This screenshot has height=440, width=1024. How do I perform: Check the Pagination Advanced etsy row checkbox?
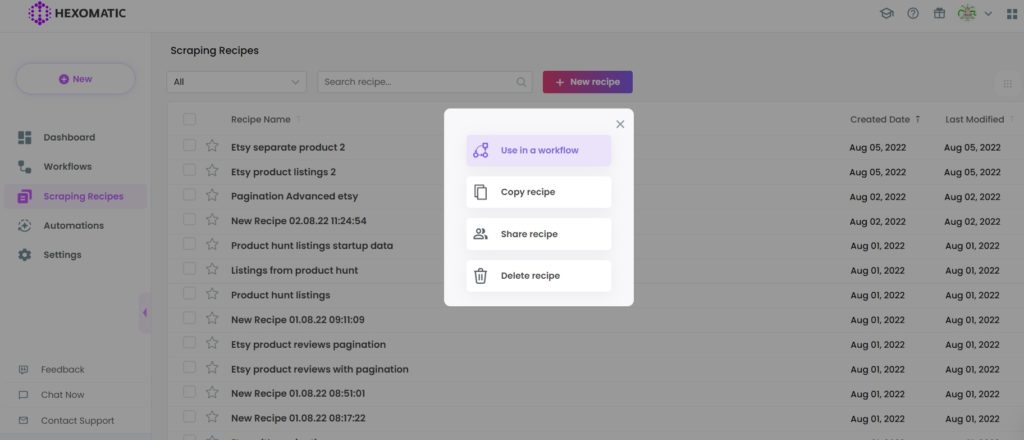tap(189, 195)
